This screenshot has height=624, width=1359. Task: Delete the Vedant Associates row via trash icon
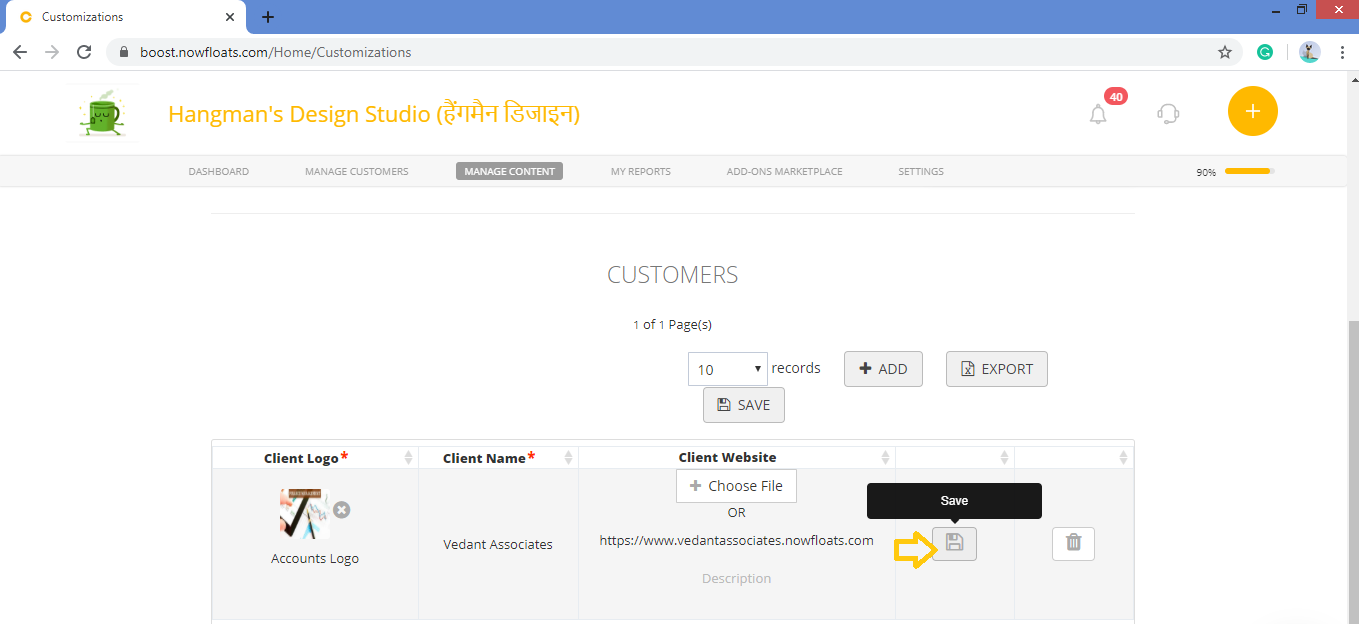(x=1073, y=543)
